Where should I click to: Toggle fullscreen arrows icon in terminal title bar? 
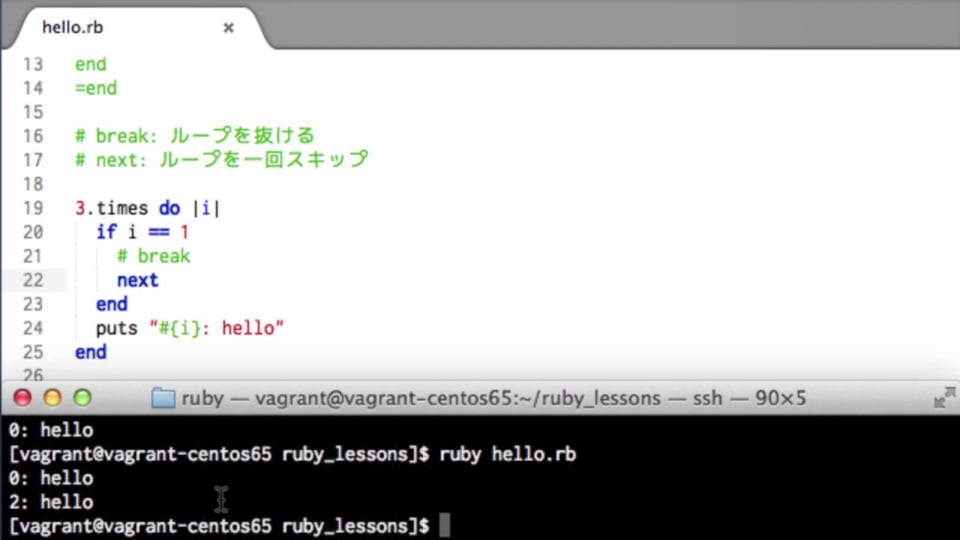pos(944,398)
